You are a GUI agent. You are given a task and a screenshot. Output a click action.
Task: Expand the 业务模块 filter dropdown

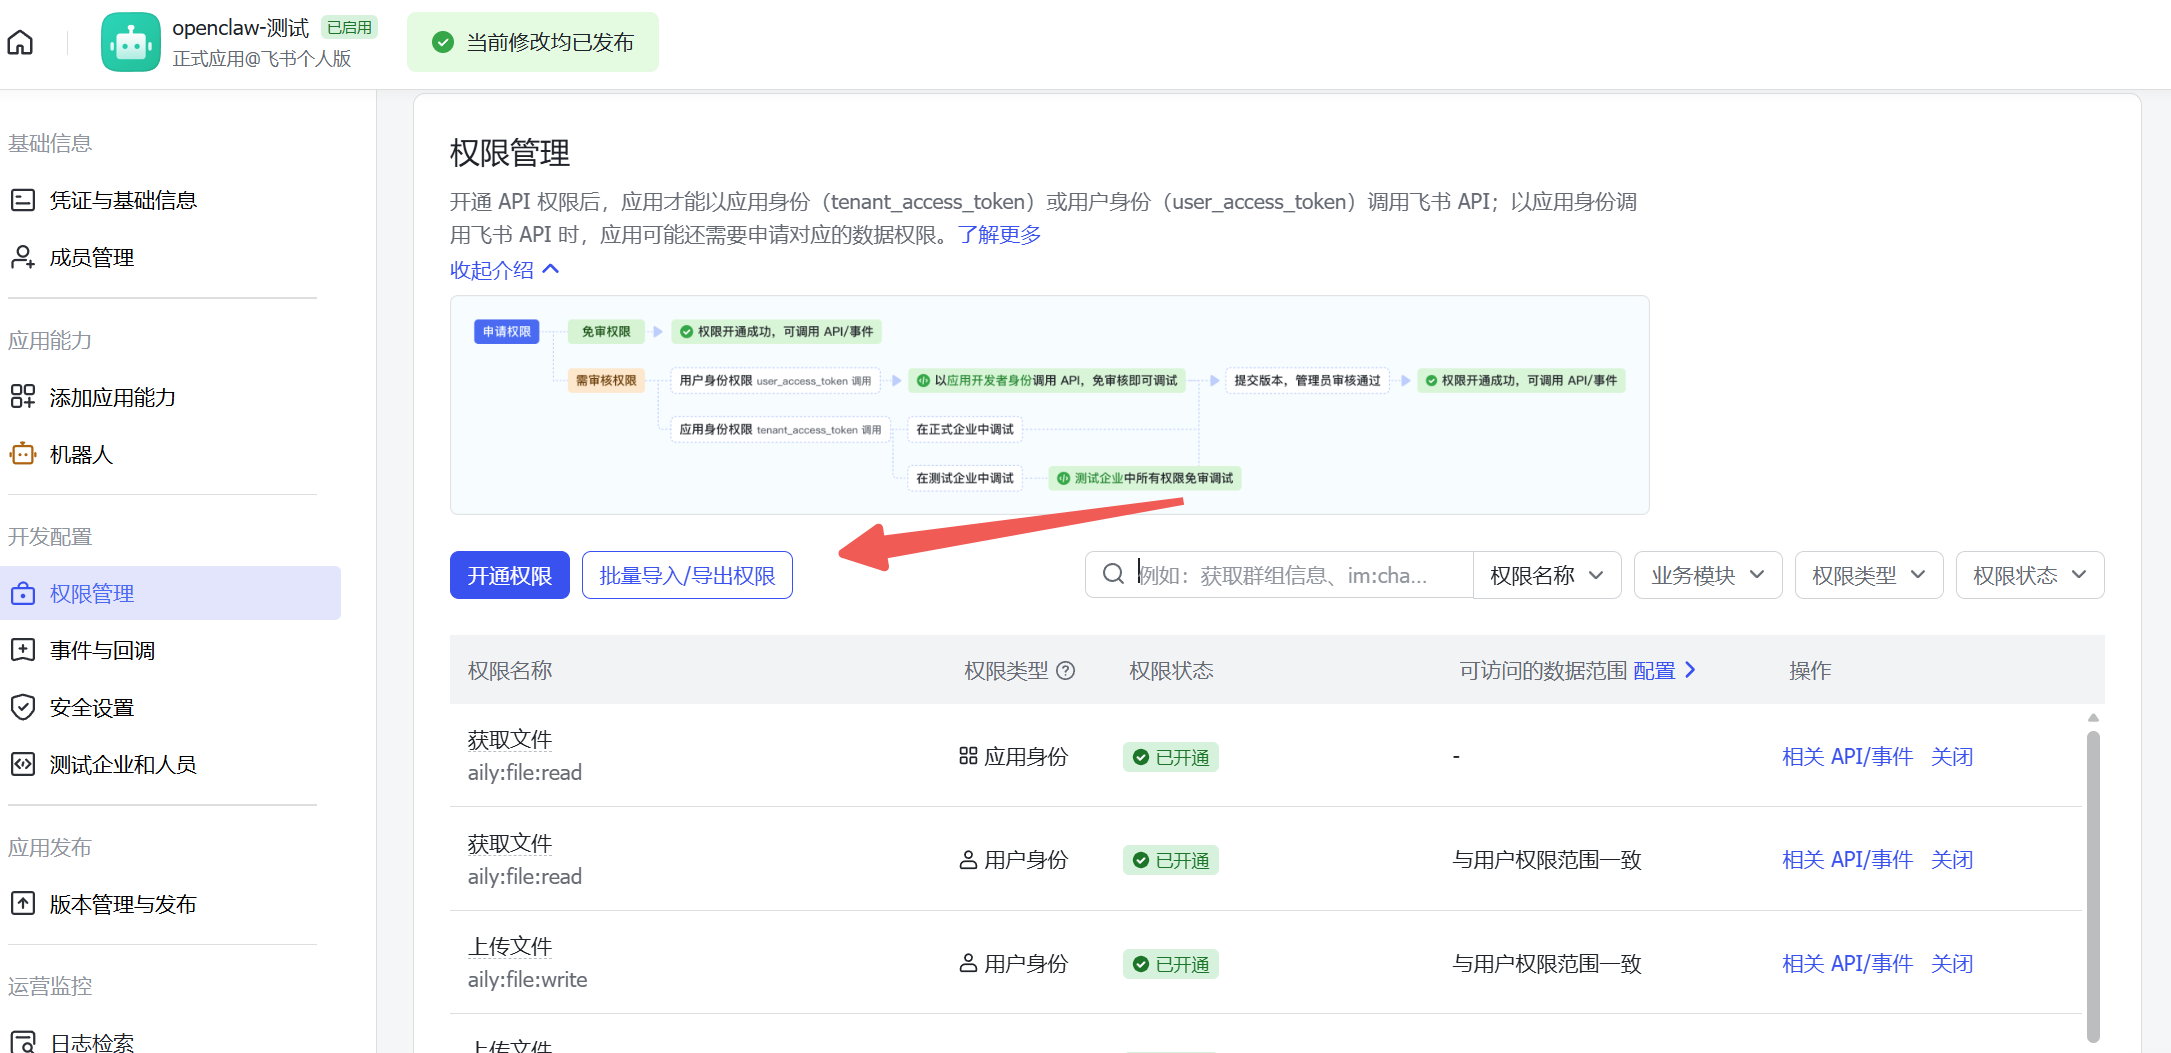coord(1707,575)
